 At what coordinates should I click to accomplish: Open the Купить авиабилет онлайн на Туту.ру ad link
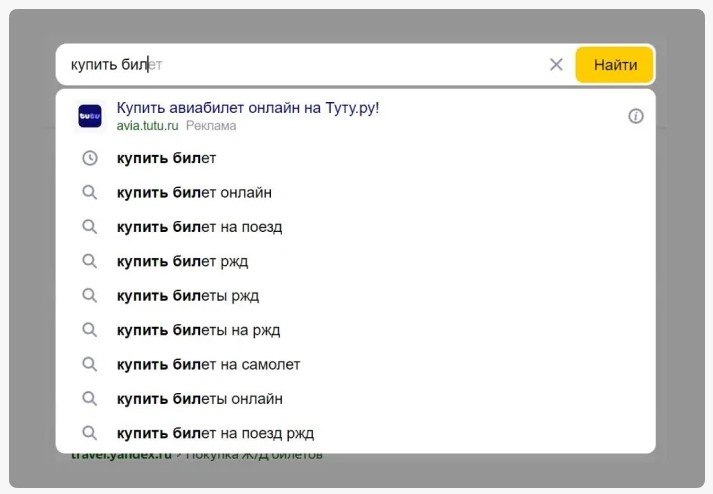pyautogui.click(x=248, y=108)
